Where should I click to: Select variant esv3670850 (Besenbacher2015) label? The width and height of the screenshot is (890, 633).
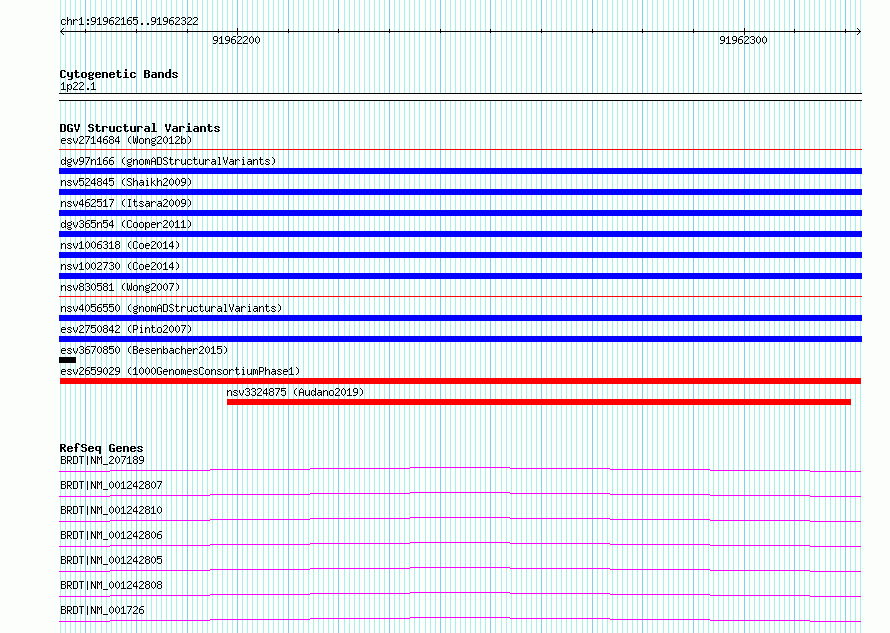tap(144, 350)
